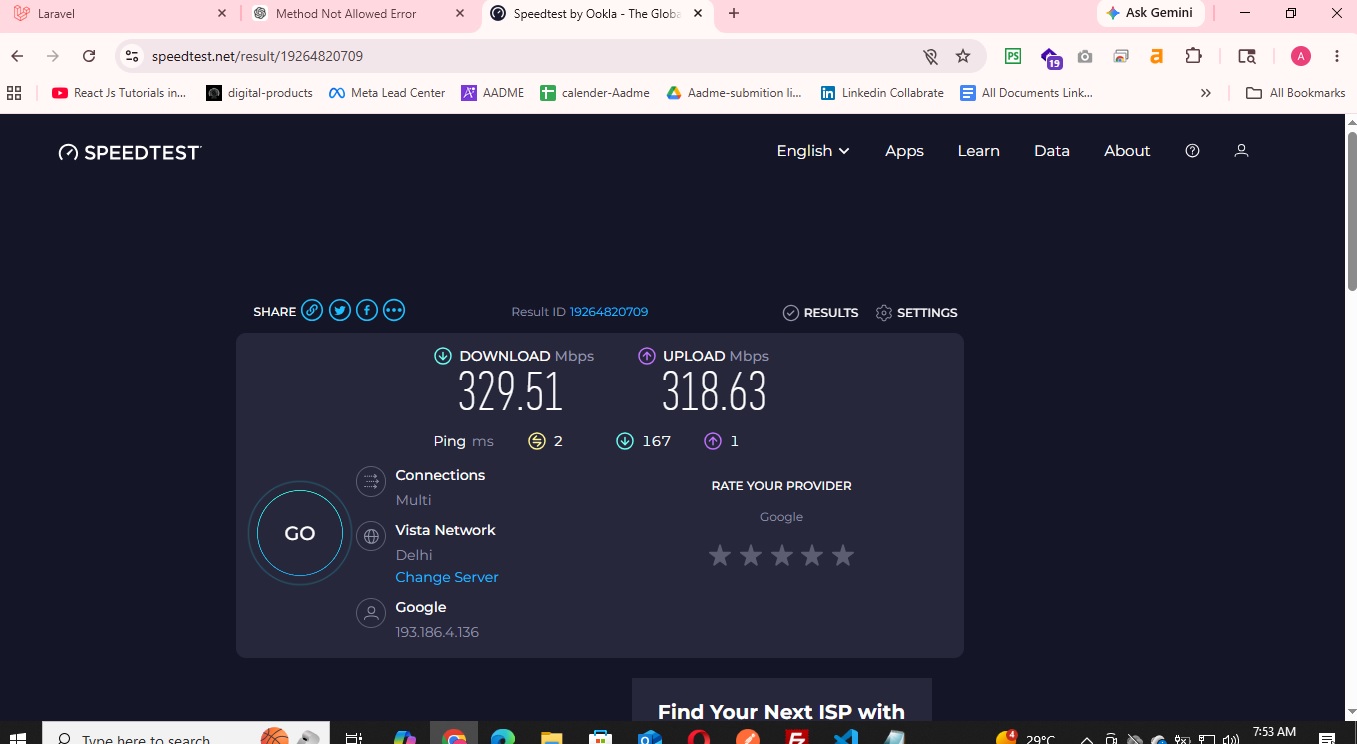Bookmark this page with the star icon
This screenshot has height=744, width=1357.
pos(963,56)
